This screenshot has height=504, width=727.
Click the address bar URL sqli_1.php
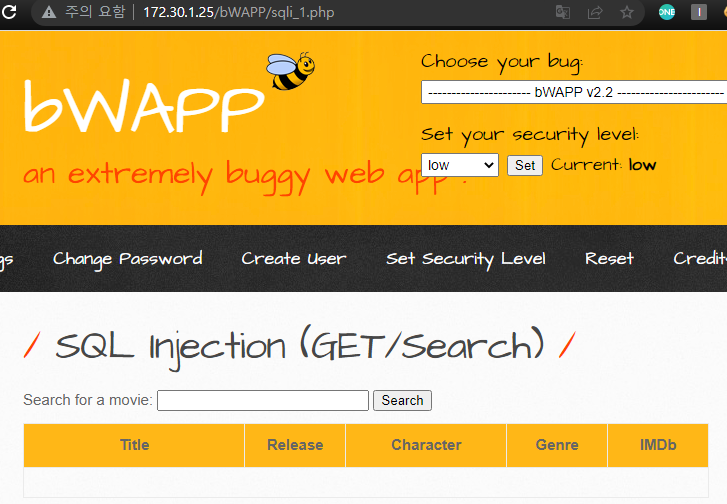click(238, 12)
